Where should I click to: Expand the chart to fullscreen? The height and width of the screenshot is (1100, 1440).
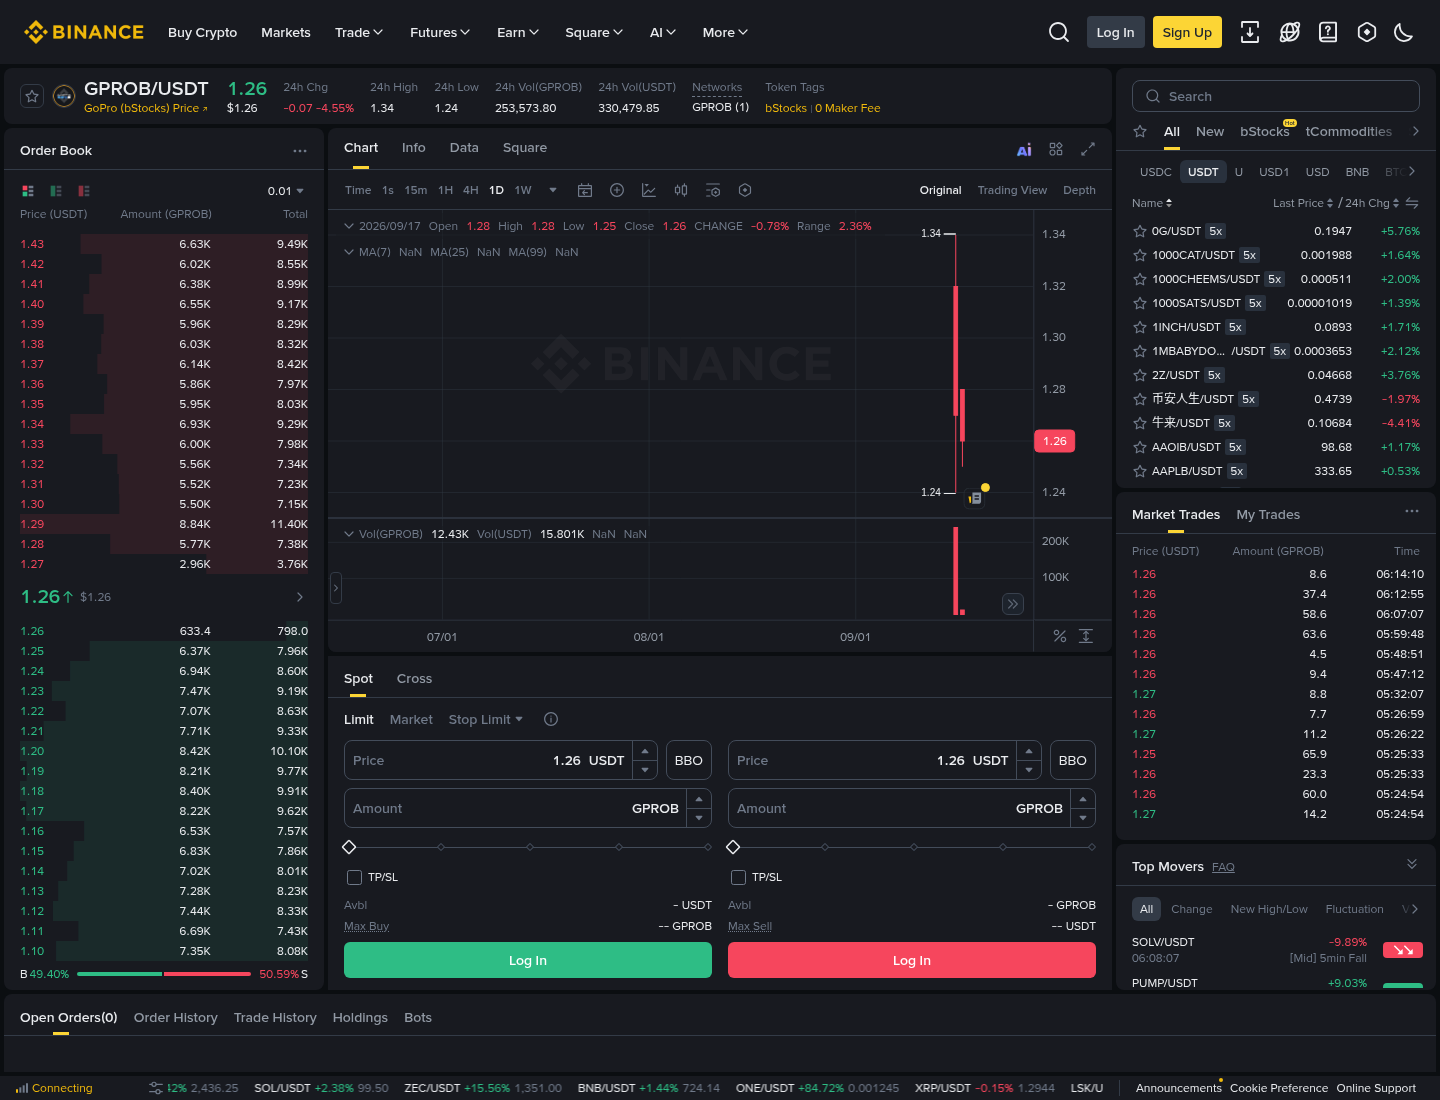point(1088,149)
